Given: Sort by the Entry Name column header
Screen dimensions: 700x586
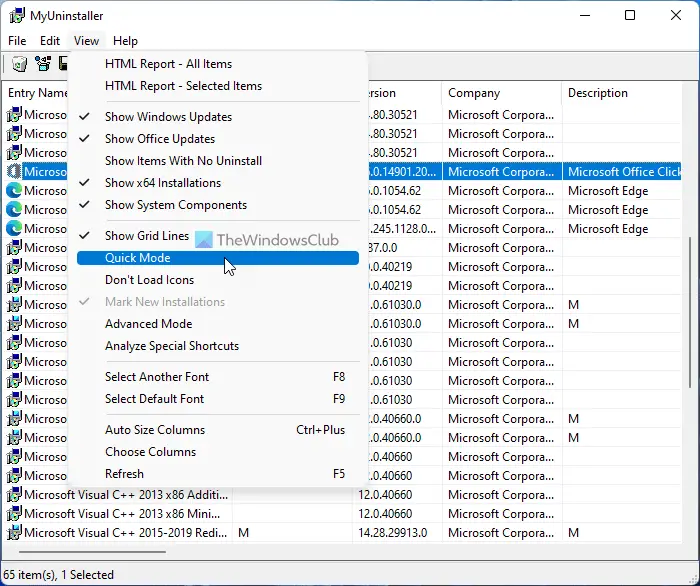Looking at the screenshot, I should pyautogui.click(x=36, y=93).
